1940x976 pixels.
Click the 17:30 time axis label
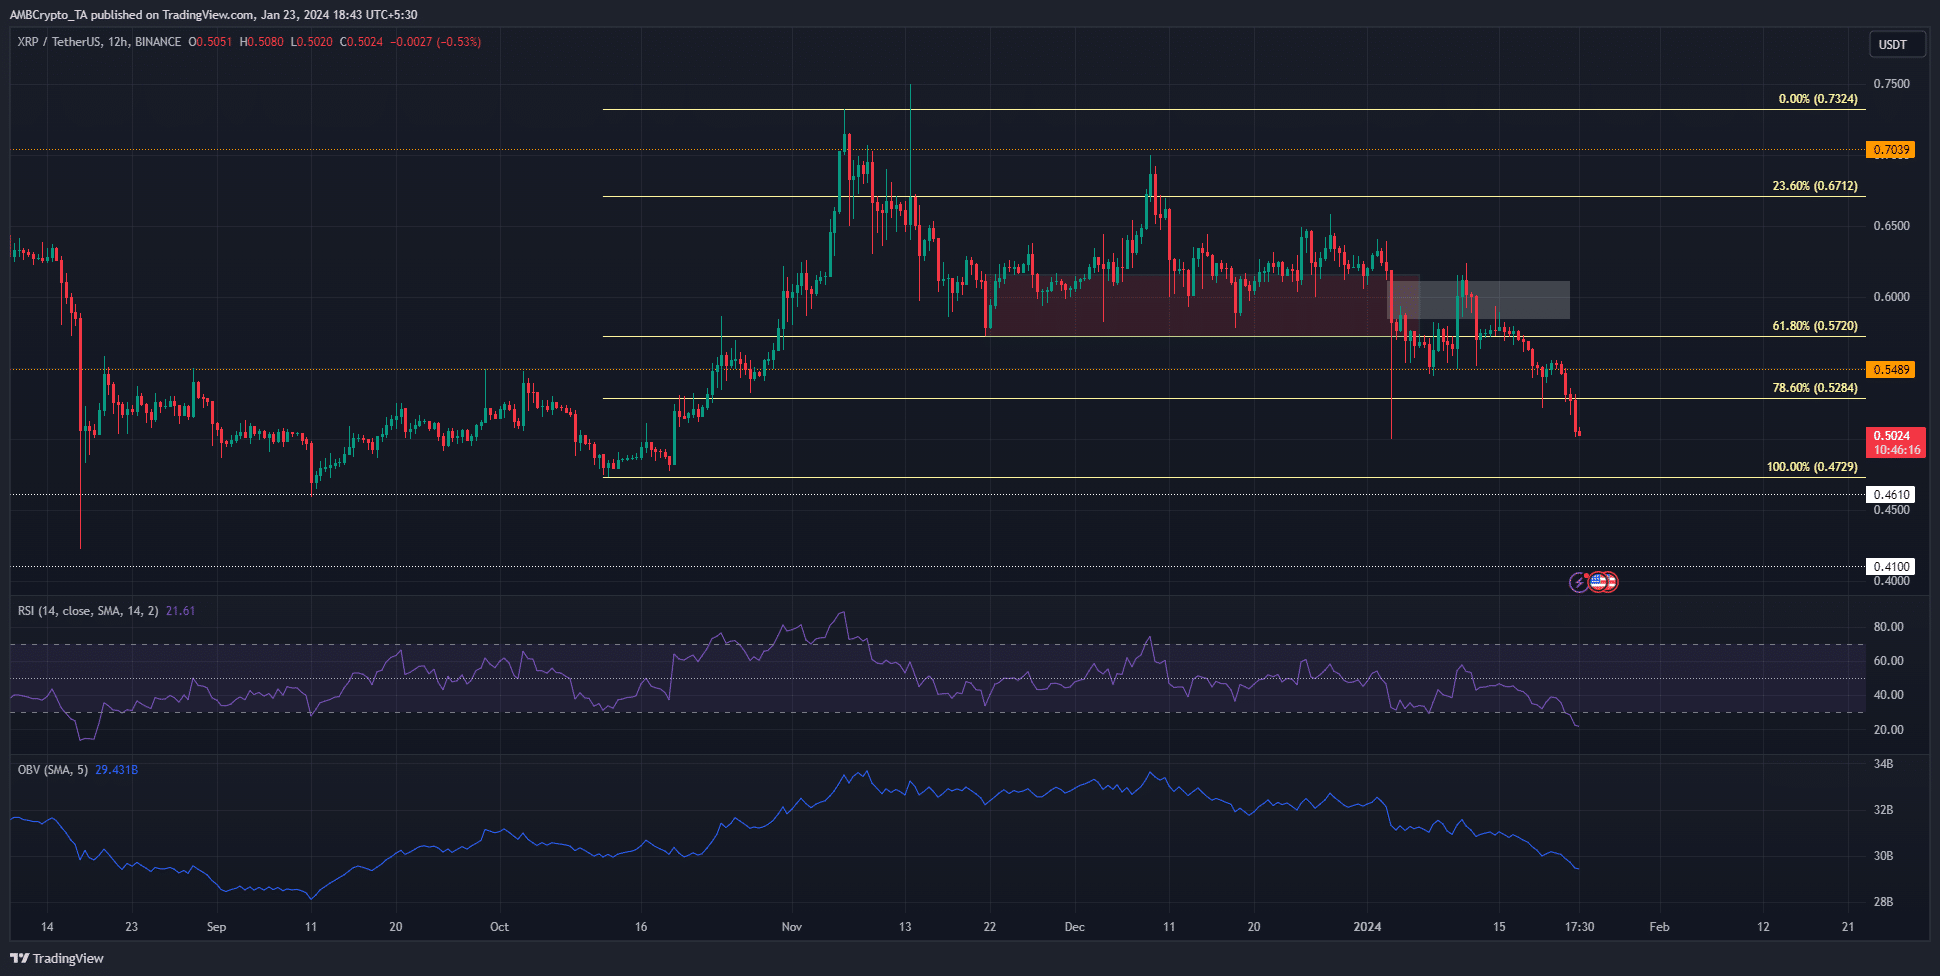tap(1579, 927)
